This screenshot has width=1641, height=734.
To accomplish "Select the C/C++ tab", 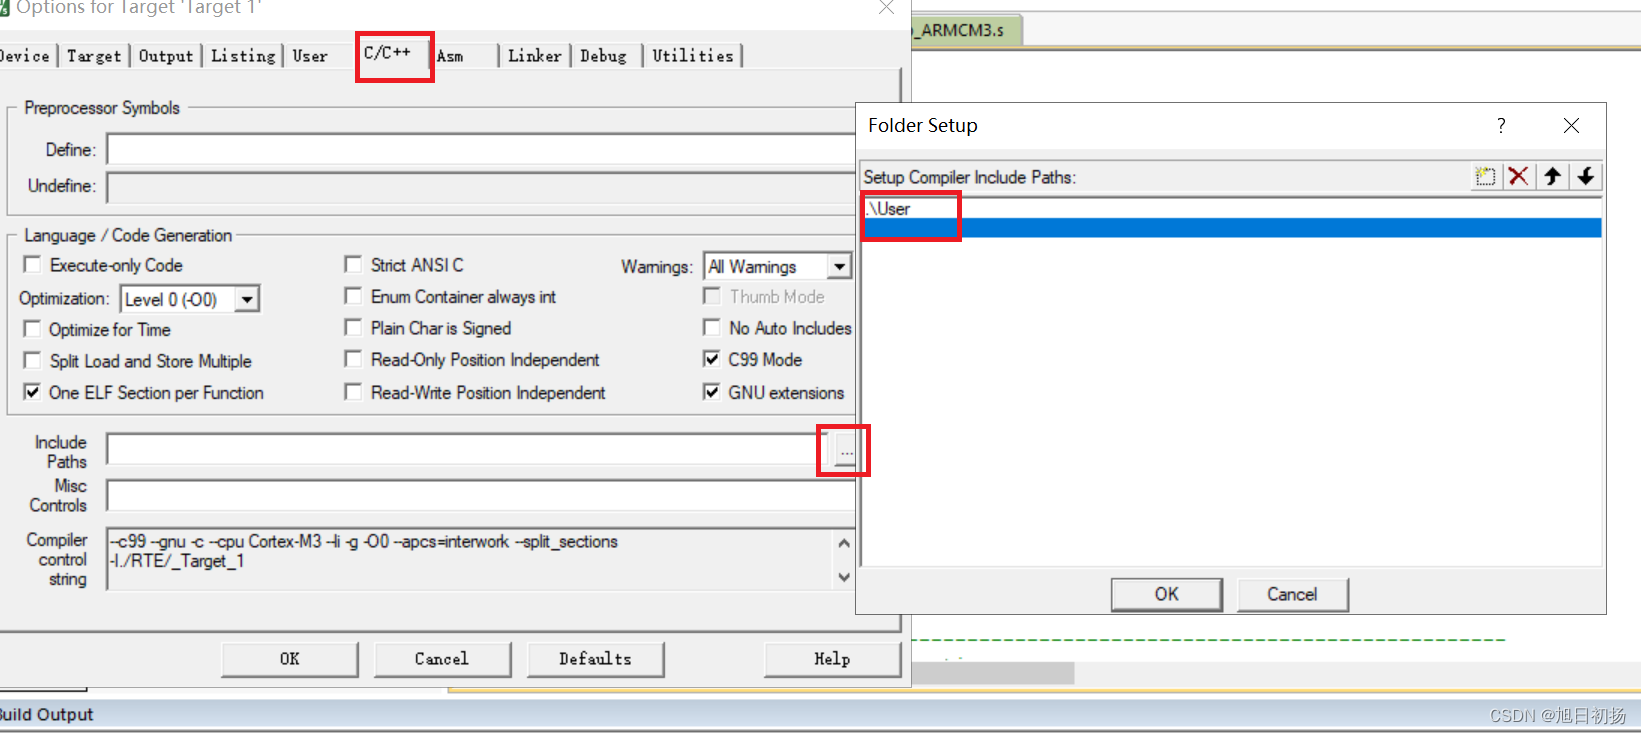I will [x=387, y=52].
